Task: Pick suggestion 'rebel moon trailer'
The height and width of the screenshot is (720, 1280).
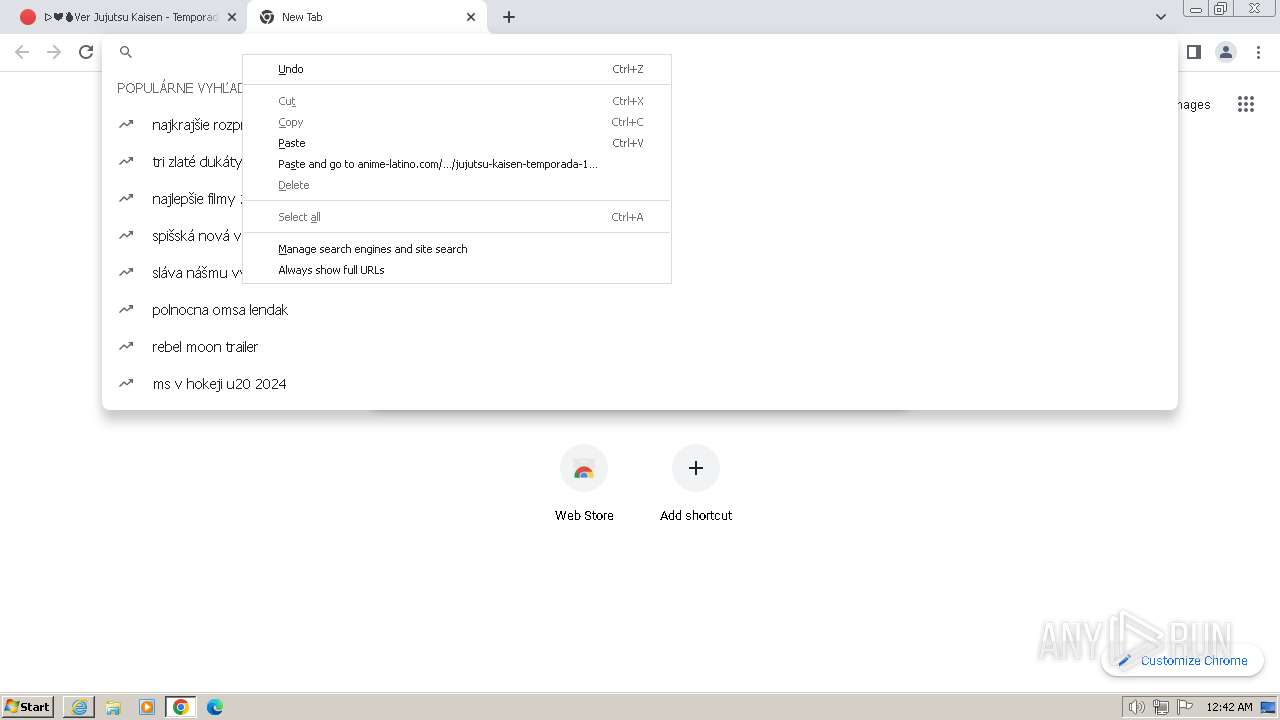Action: point(640,347)
